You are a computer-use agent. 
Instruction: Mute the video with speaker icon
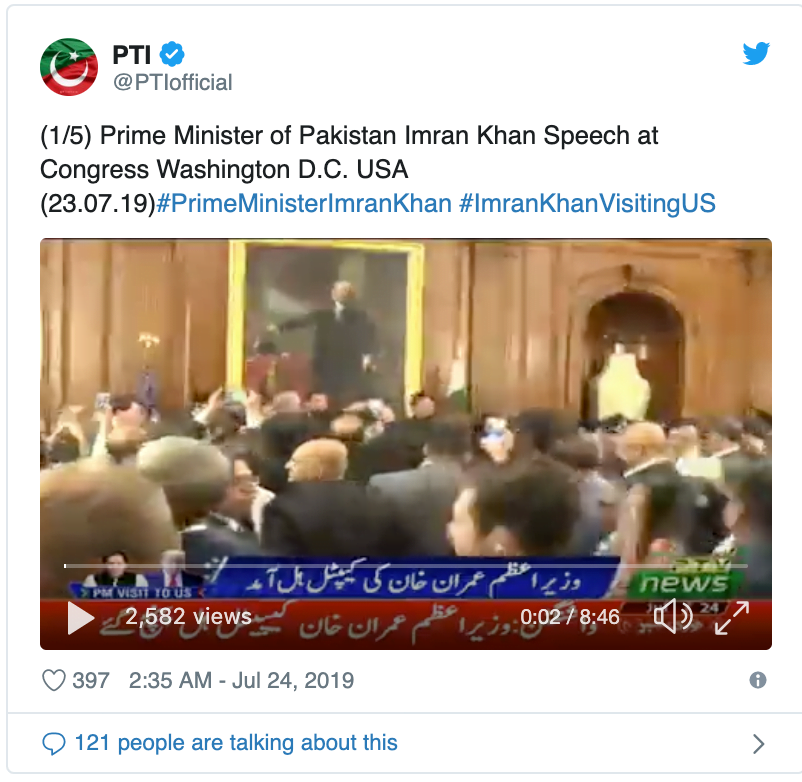tap(673, 616)
